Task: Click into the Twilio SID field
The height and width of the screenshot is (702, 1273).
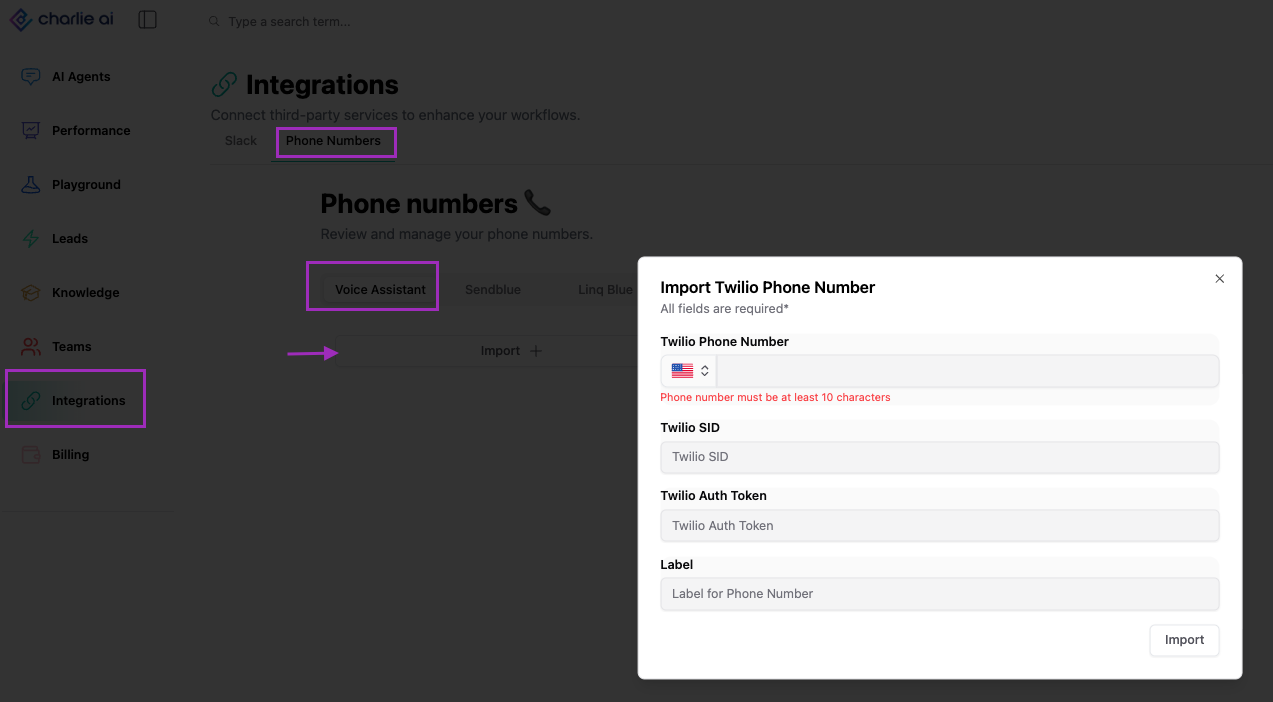Action: 940,457
